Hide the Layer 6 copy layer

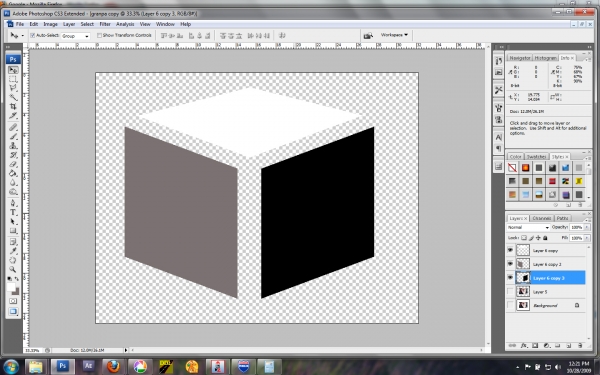coord(510,250)
